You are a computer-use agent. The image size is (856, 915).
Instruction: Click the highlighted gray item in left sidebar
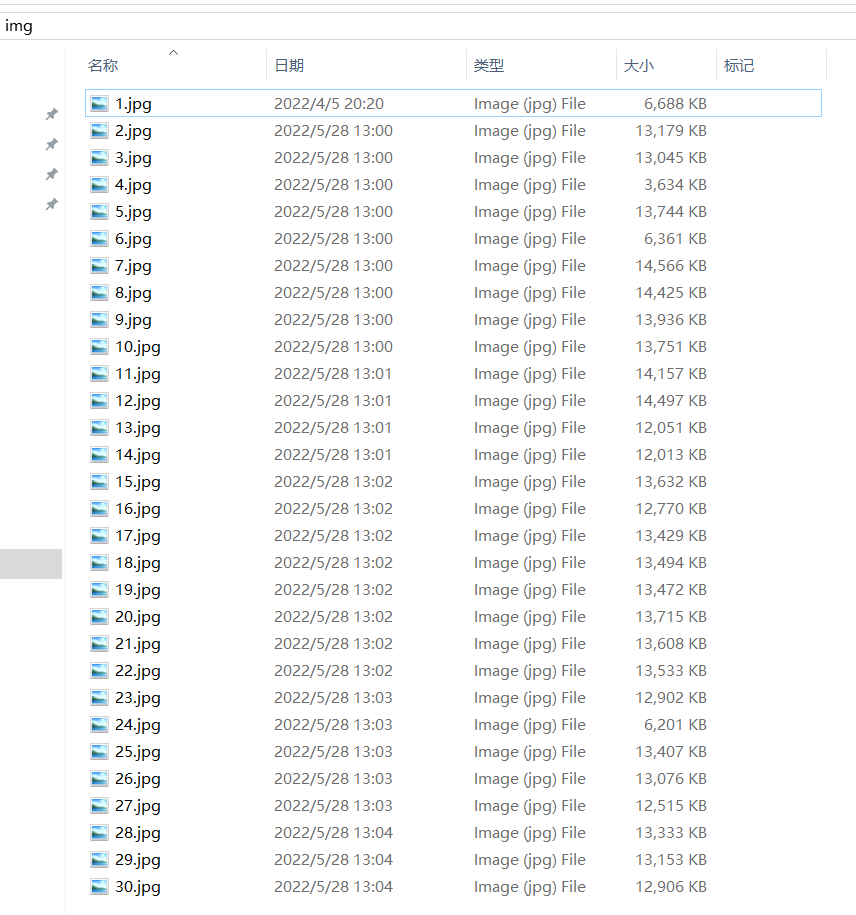tap(31, 563)
